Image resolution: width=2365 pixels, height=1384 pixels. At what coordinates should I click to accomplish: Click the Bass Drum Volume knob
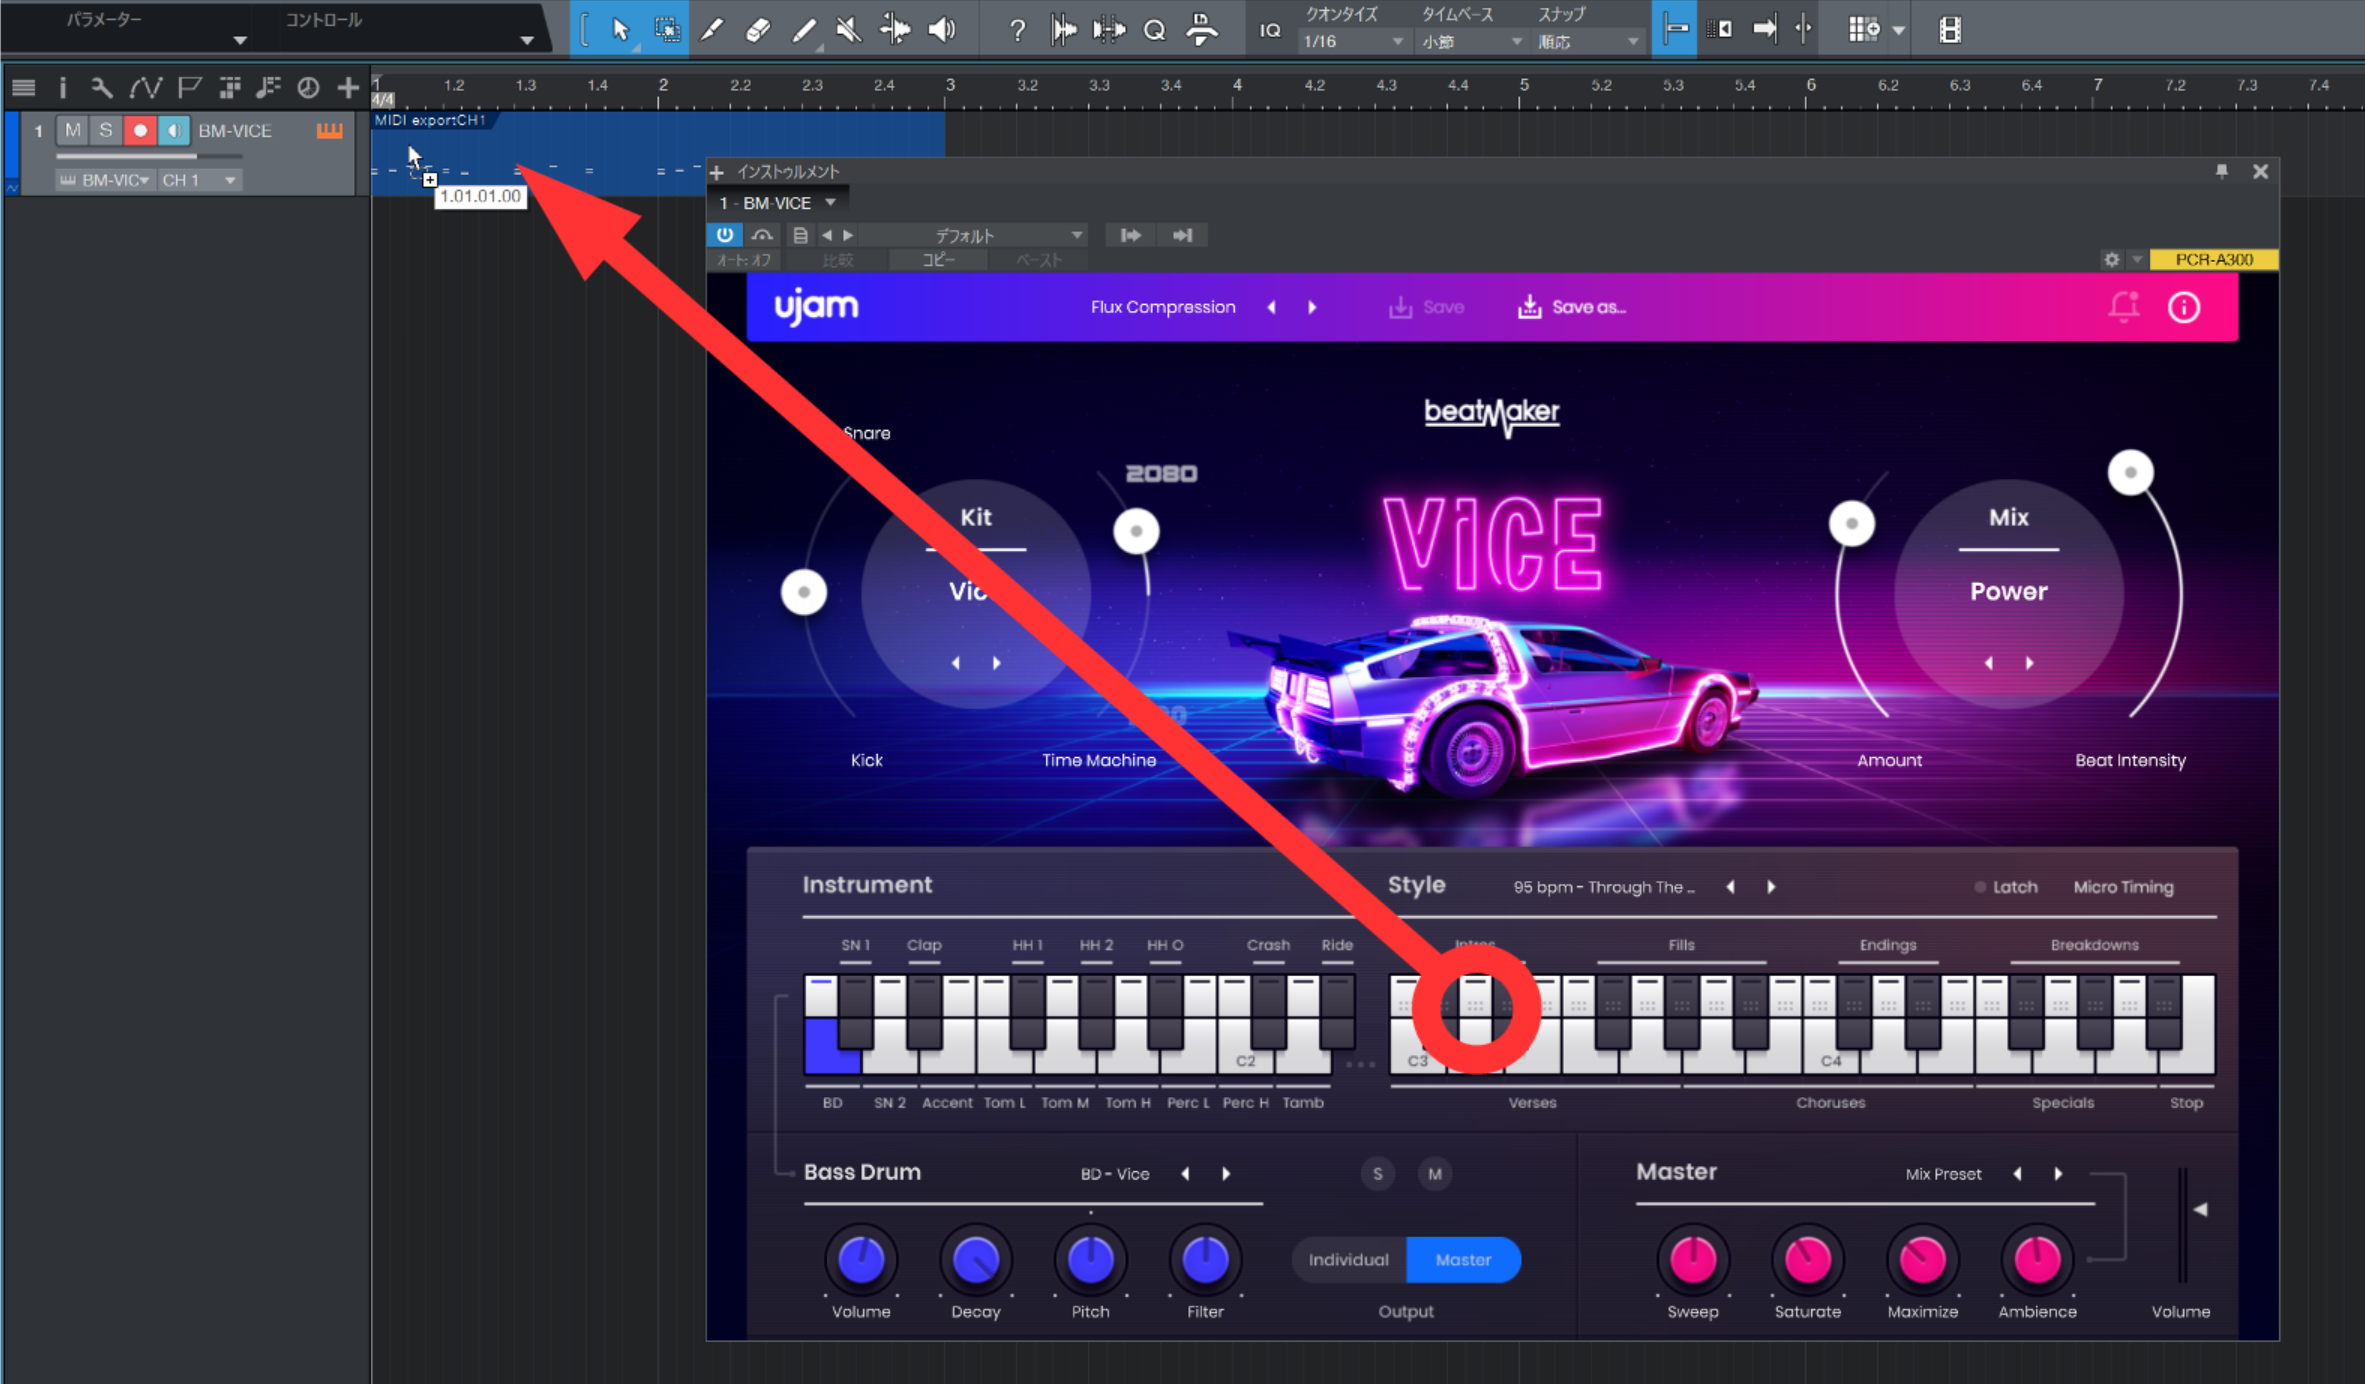click(x=860, y=1260)
